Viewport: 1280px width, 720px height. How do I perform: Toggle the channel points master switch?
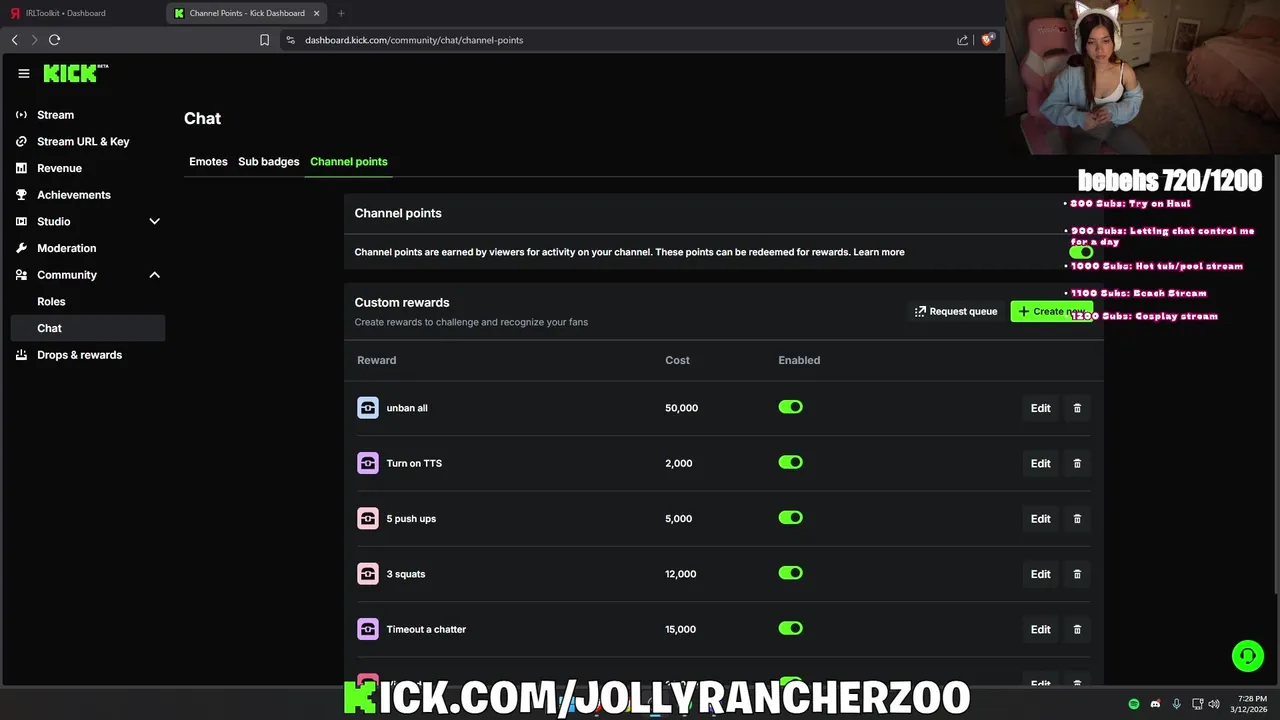coord(1081,252)
